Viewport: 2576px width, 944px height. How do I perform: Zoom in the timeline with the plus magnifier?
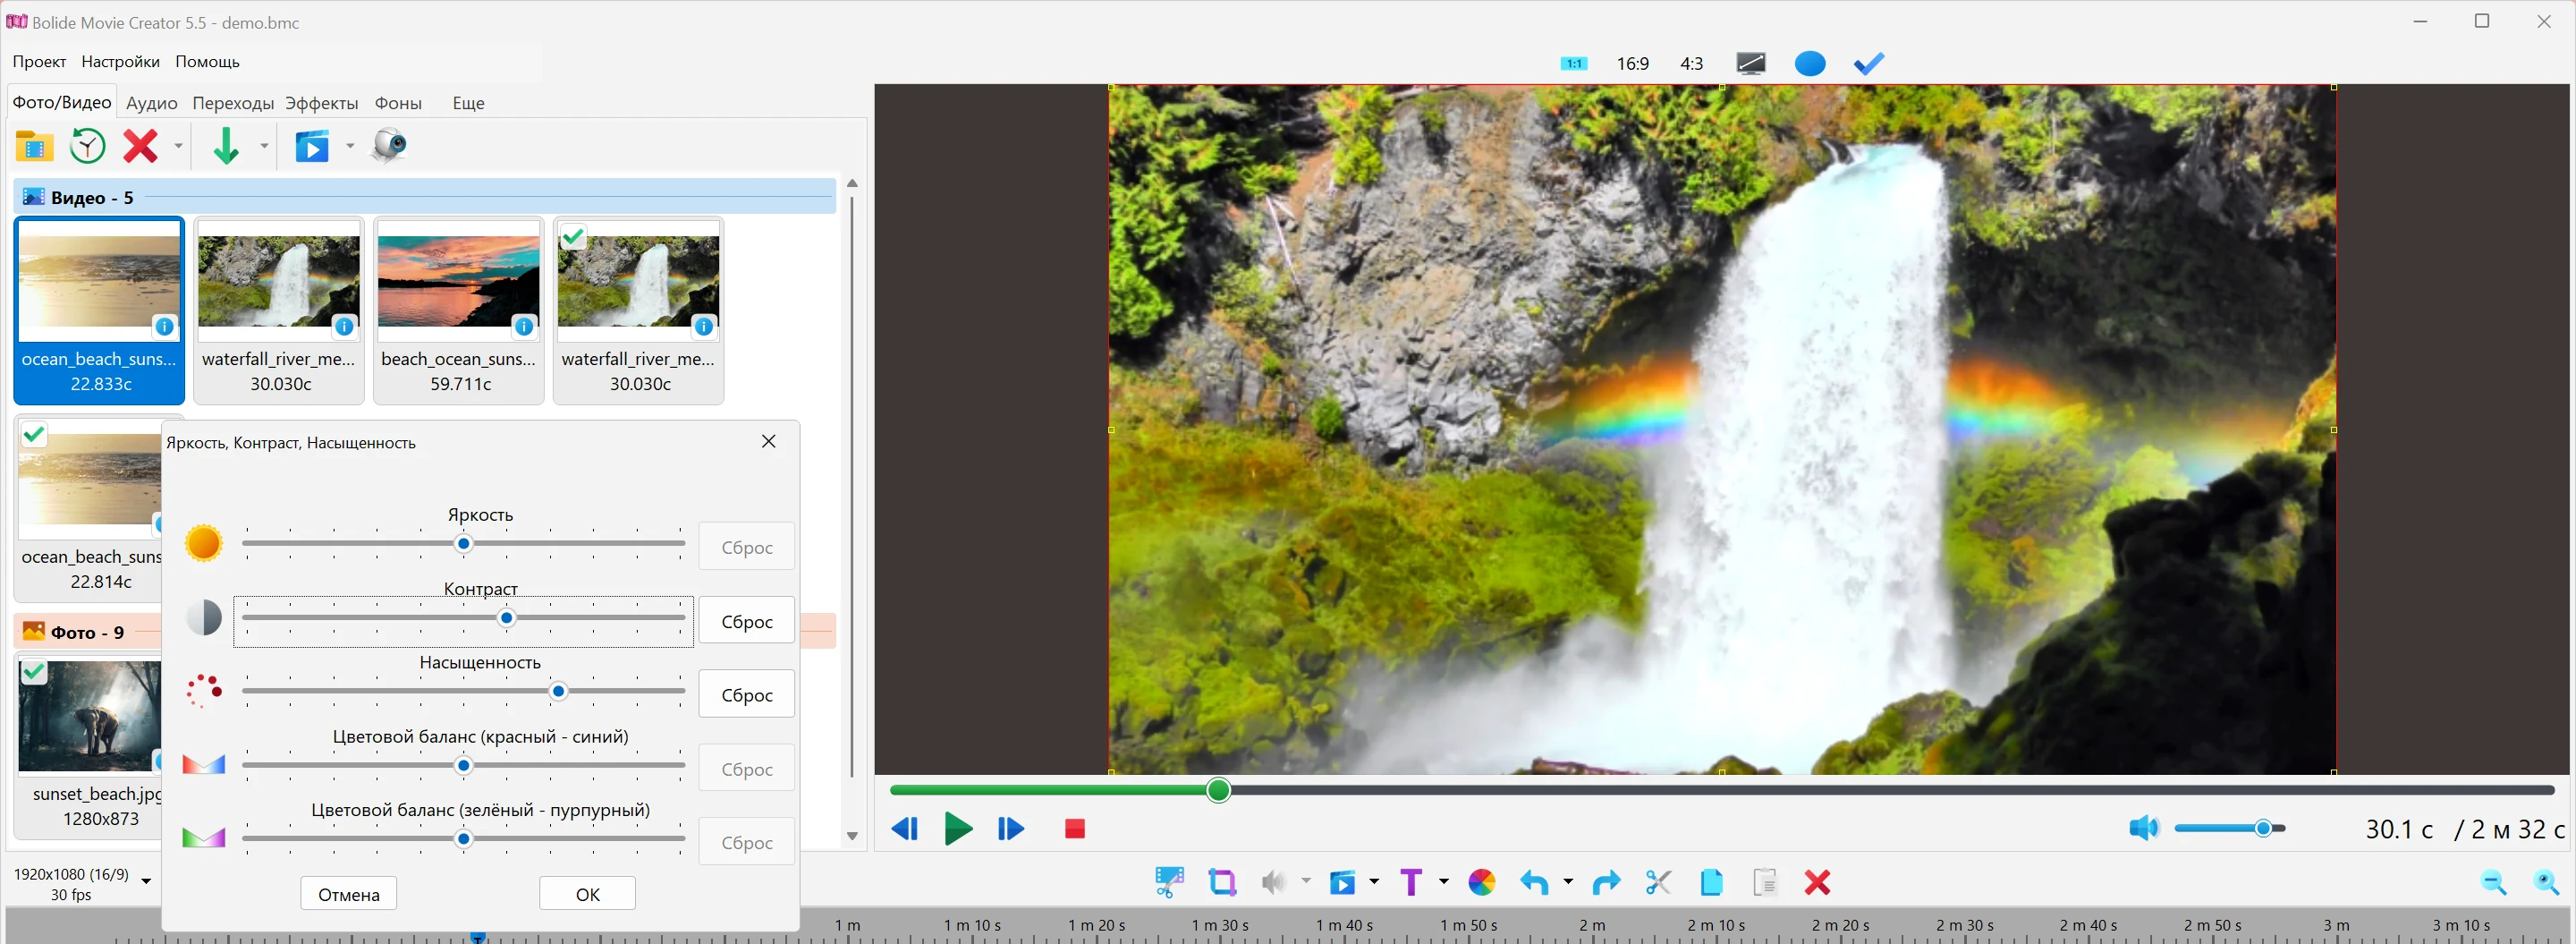[x=2547, y=882]
